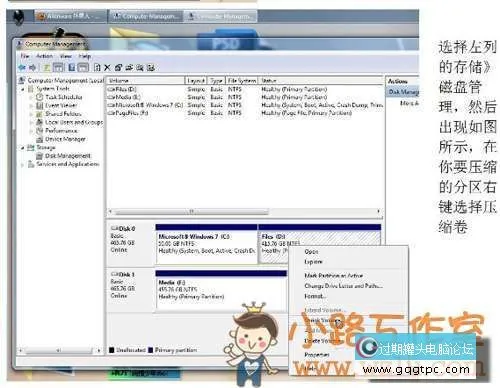This screenshot has width=500, height=388.
Task: Choose Change Drive Letter and Paths
Action: coord(343,286)
